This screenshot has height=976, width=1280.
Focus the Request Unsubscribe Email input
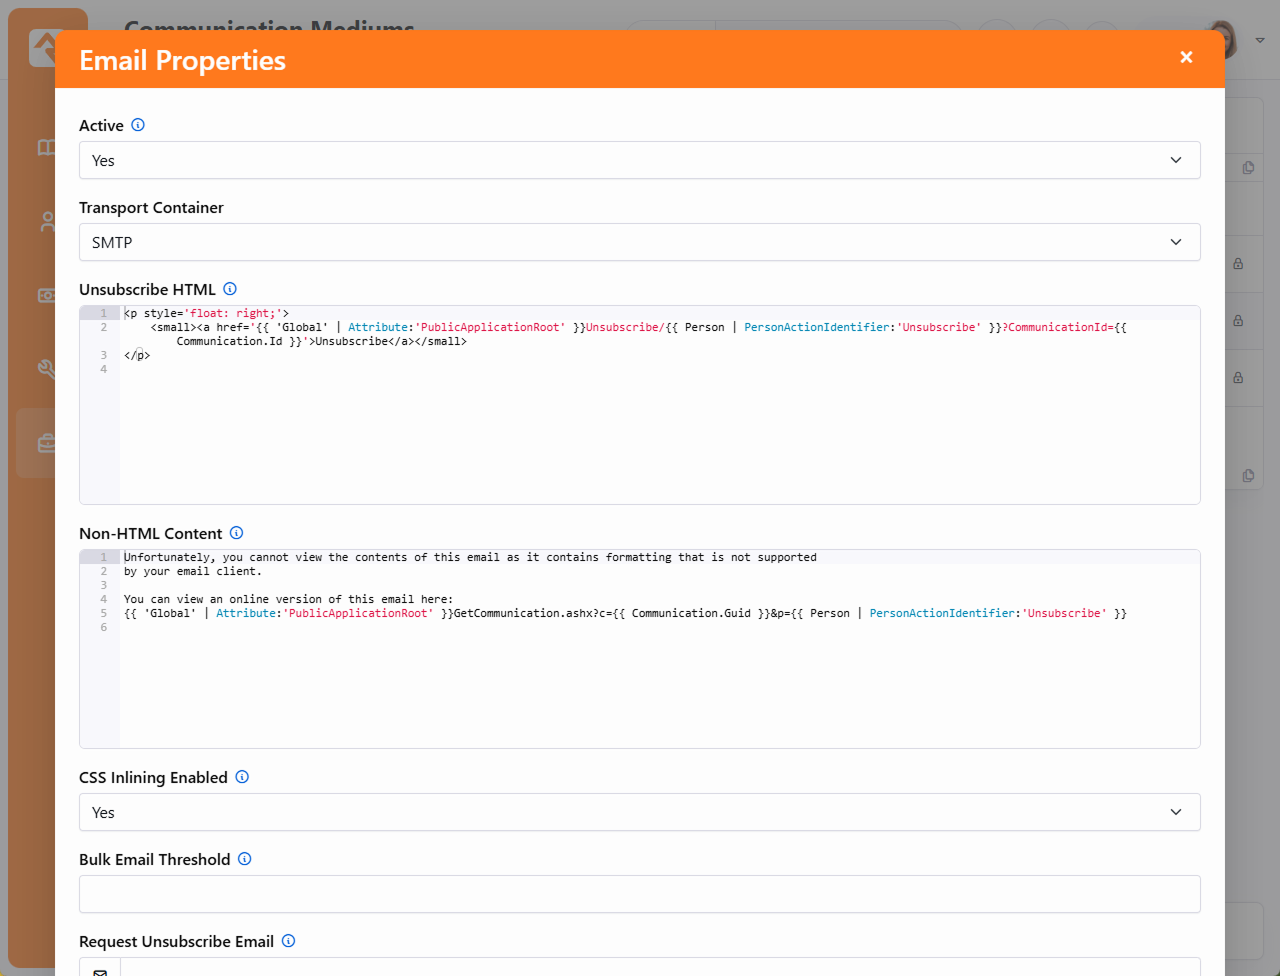[660, 968]
